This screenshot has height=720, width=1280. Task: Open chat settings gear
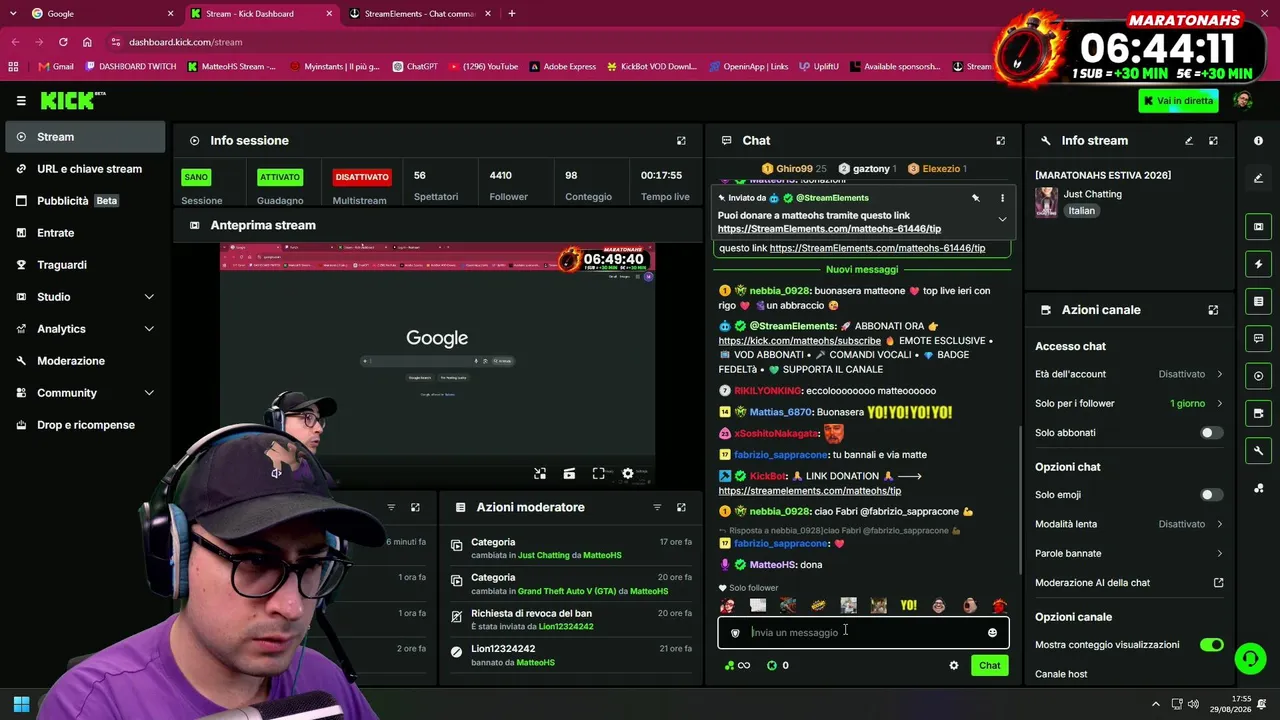point(953,665)
